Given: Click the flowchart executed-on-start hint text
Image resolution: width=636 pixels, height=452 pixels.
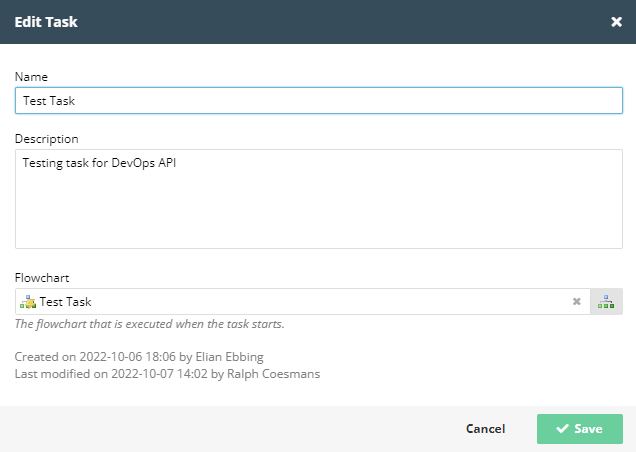Looking at the screenshot, I should (150, 324).
